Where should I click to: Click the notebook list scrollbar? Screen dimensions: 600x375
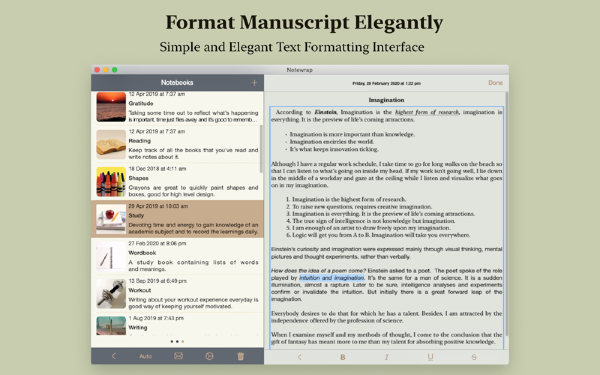click(261, 149)
